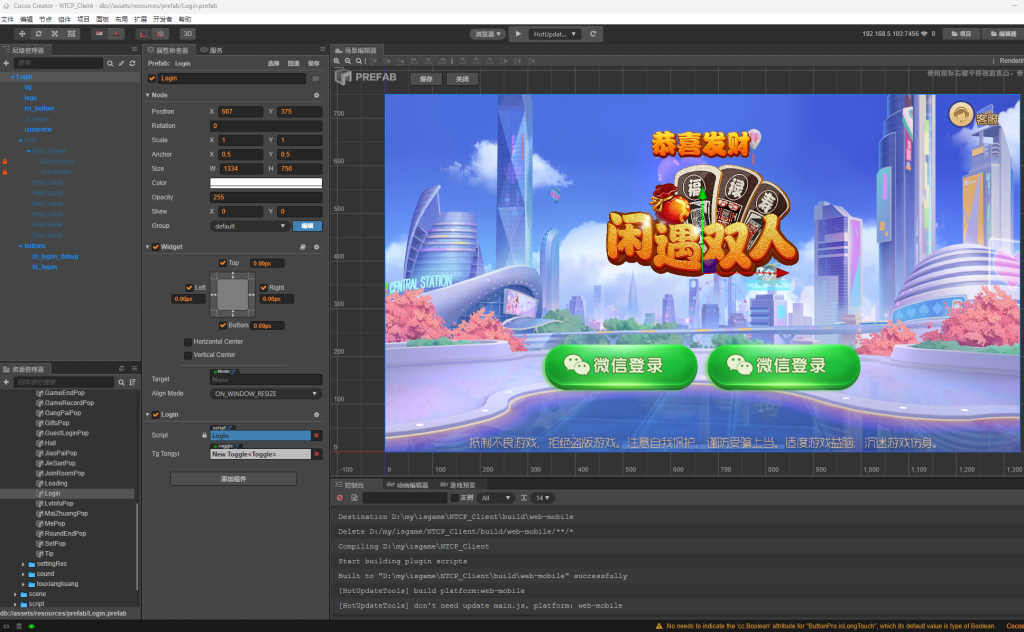Click the plus icon in the hierarchy panel
The width and height of the screenshot is (1024, 632).
click(6, 63)
